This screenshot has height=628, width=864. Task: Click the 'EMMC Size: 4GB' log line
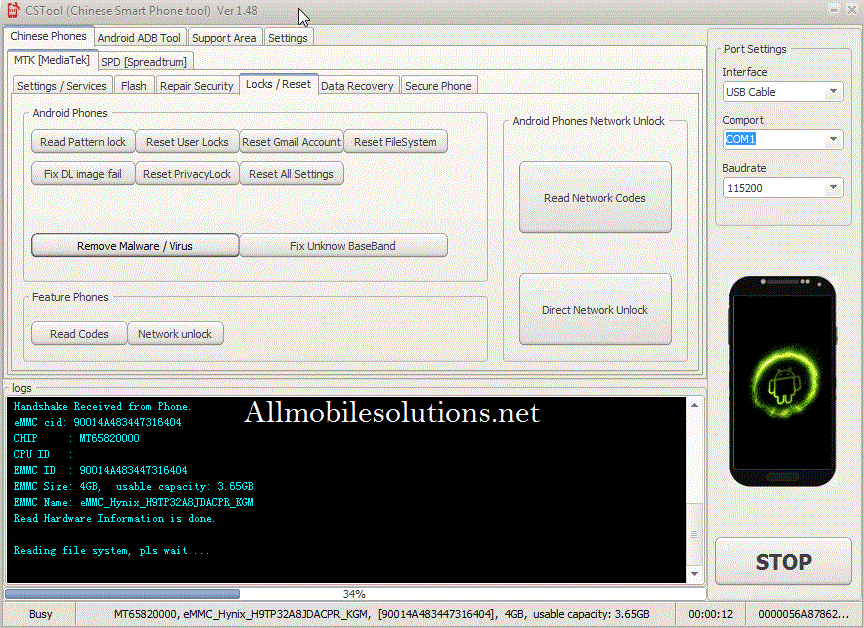(x=133, y=486)
